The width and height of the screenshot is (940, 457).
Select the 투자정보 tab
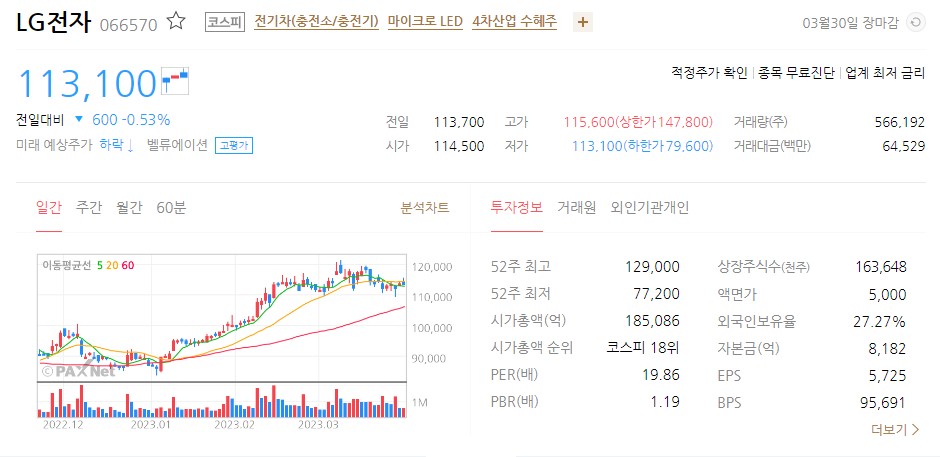[x=517, y=208]
